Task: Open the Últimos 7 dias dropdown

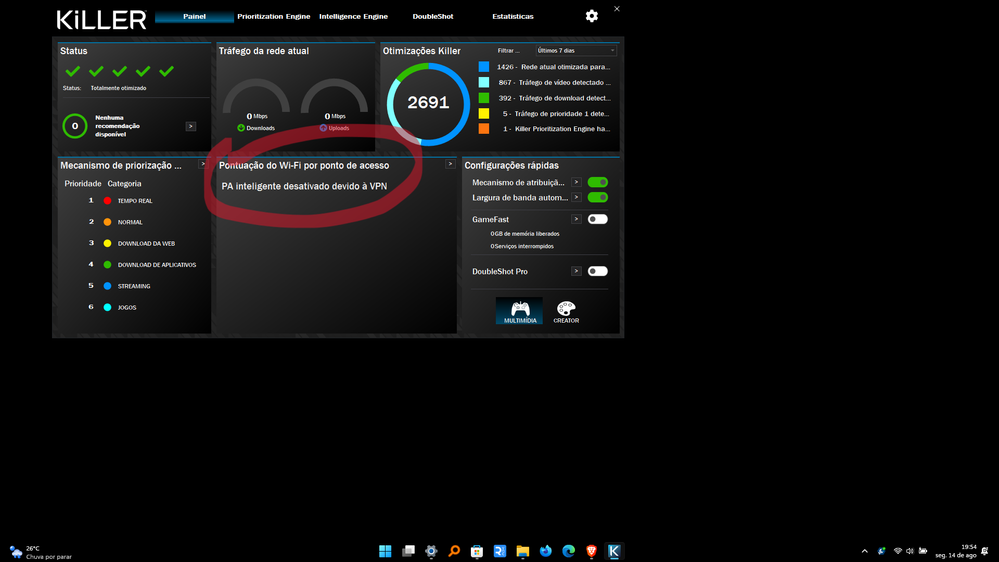Action: pos(576,50)
